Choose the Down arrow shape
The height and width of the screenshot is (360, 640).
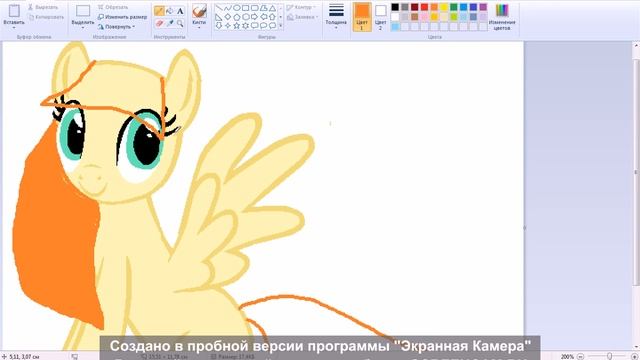(219, 26)
